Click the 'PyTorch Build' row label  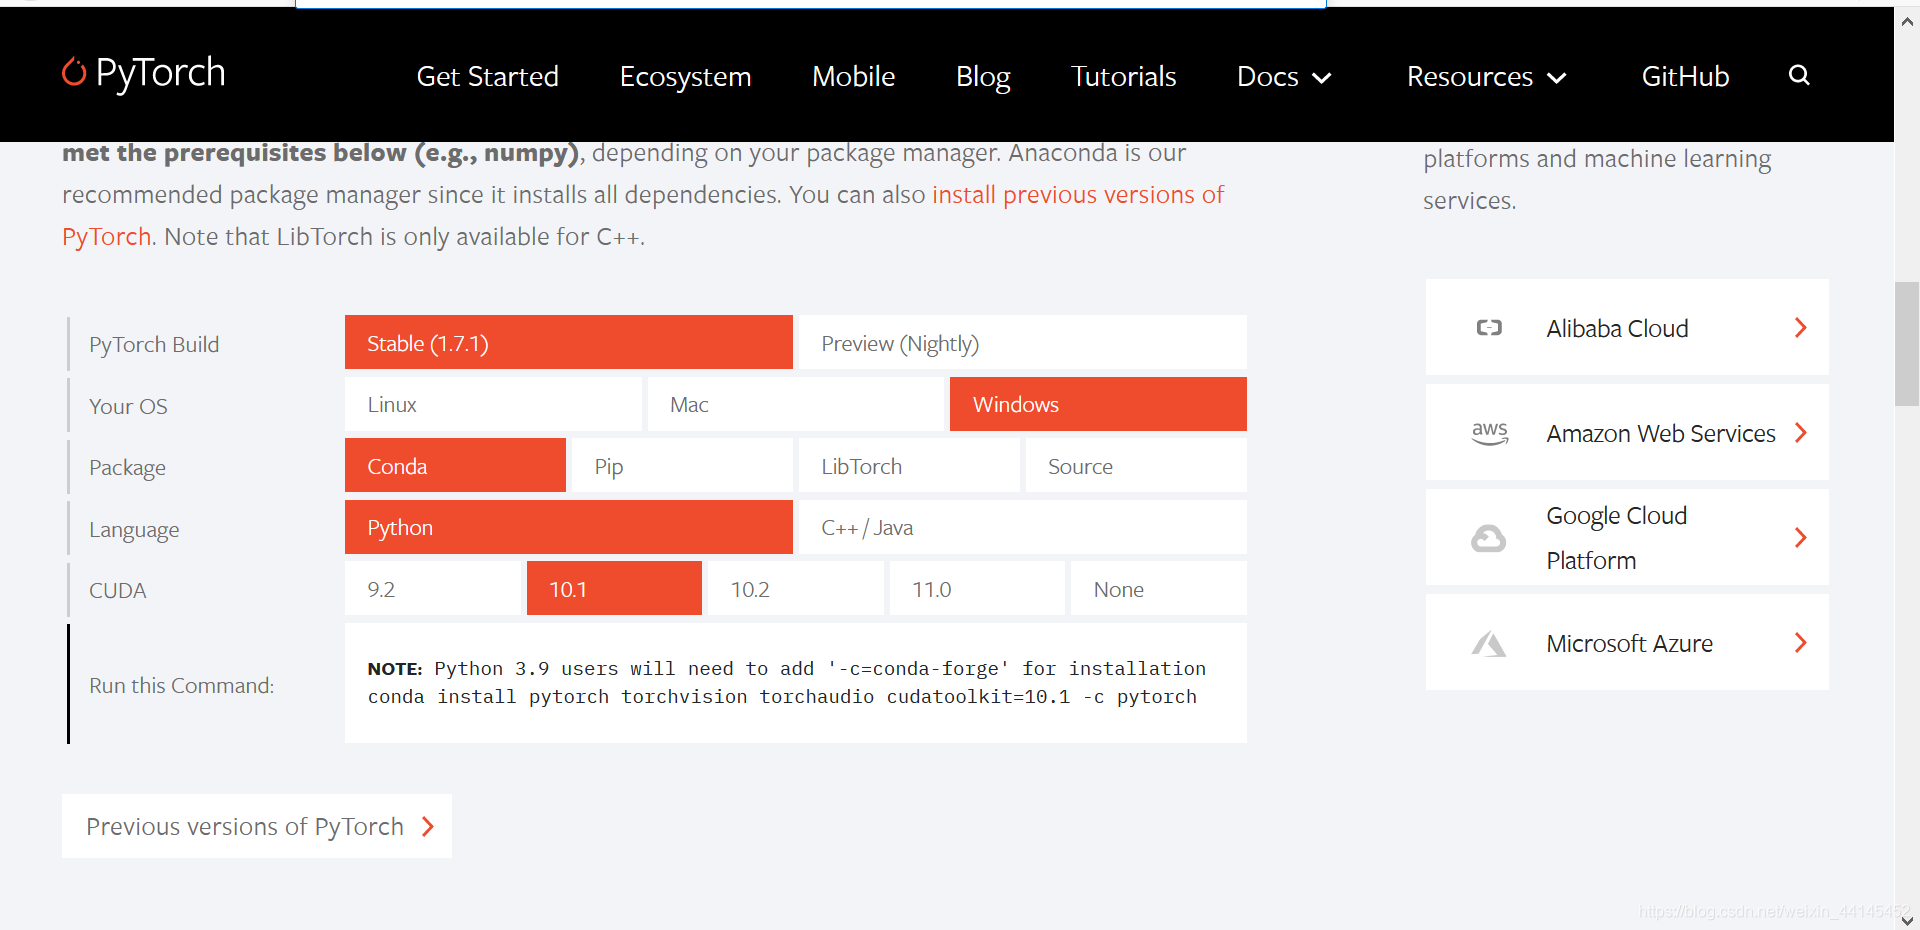tap(154, 345)
